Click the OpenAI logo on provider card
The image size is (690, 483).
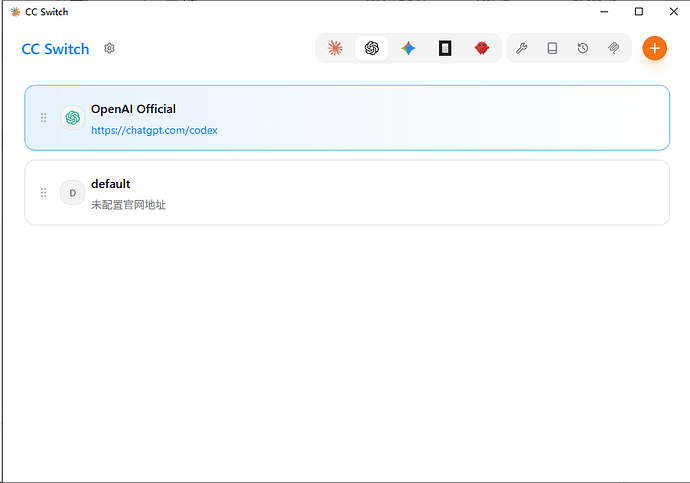(x=73, y=118)
